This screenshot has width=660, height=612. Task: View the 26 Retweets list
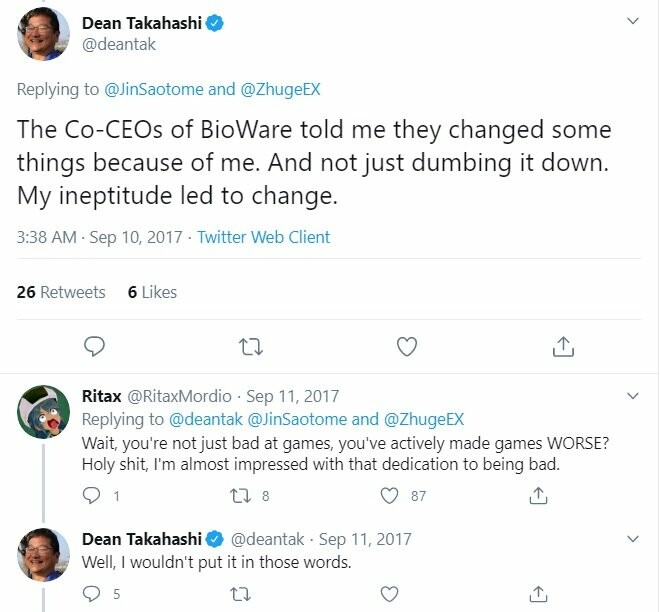pyautogui.click(x=61, y=292)
